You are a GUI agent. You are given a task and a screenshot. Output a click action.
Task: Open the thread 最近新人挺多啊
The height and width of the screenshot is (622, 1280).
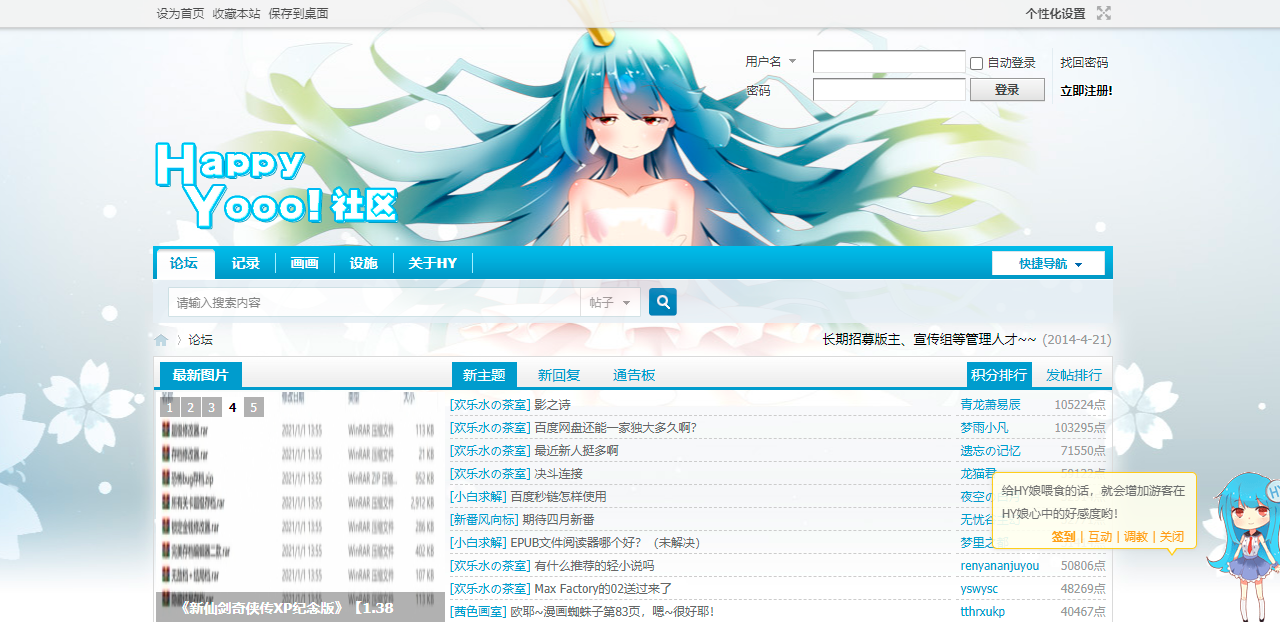point(576,451)
